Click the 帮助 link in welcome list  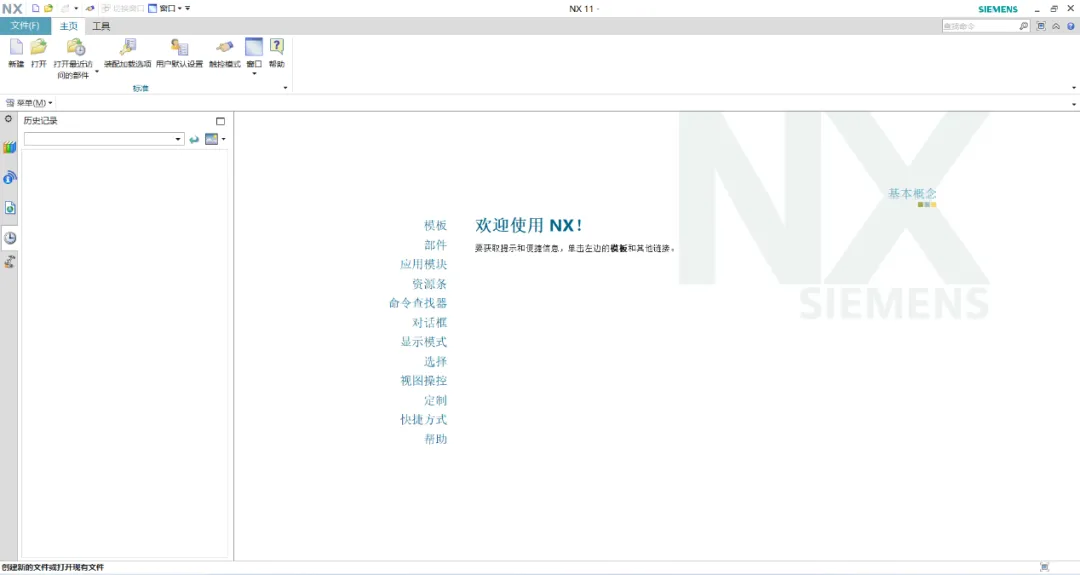435,439
